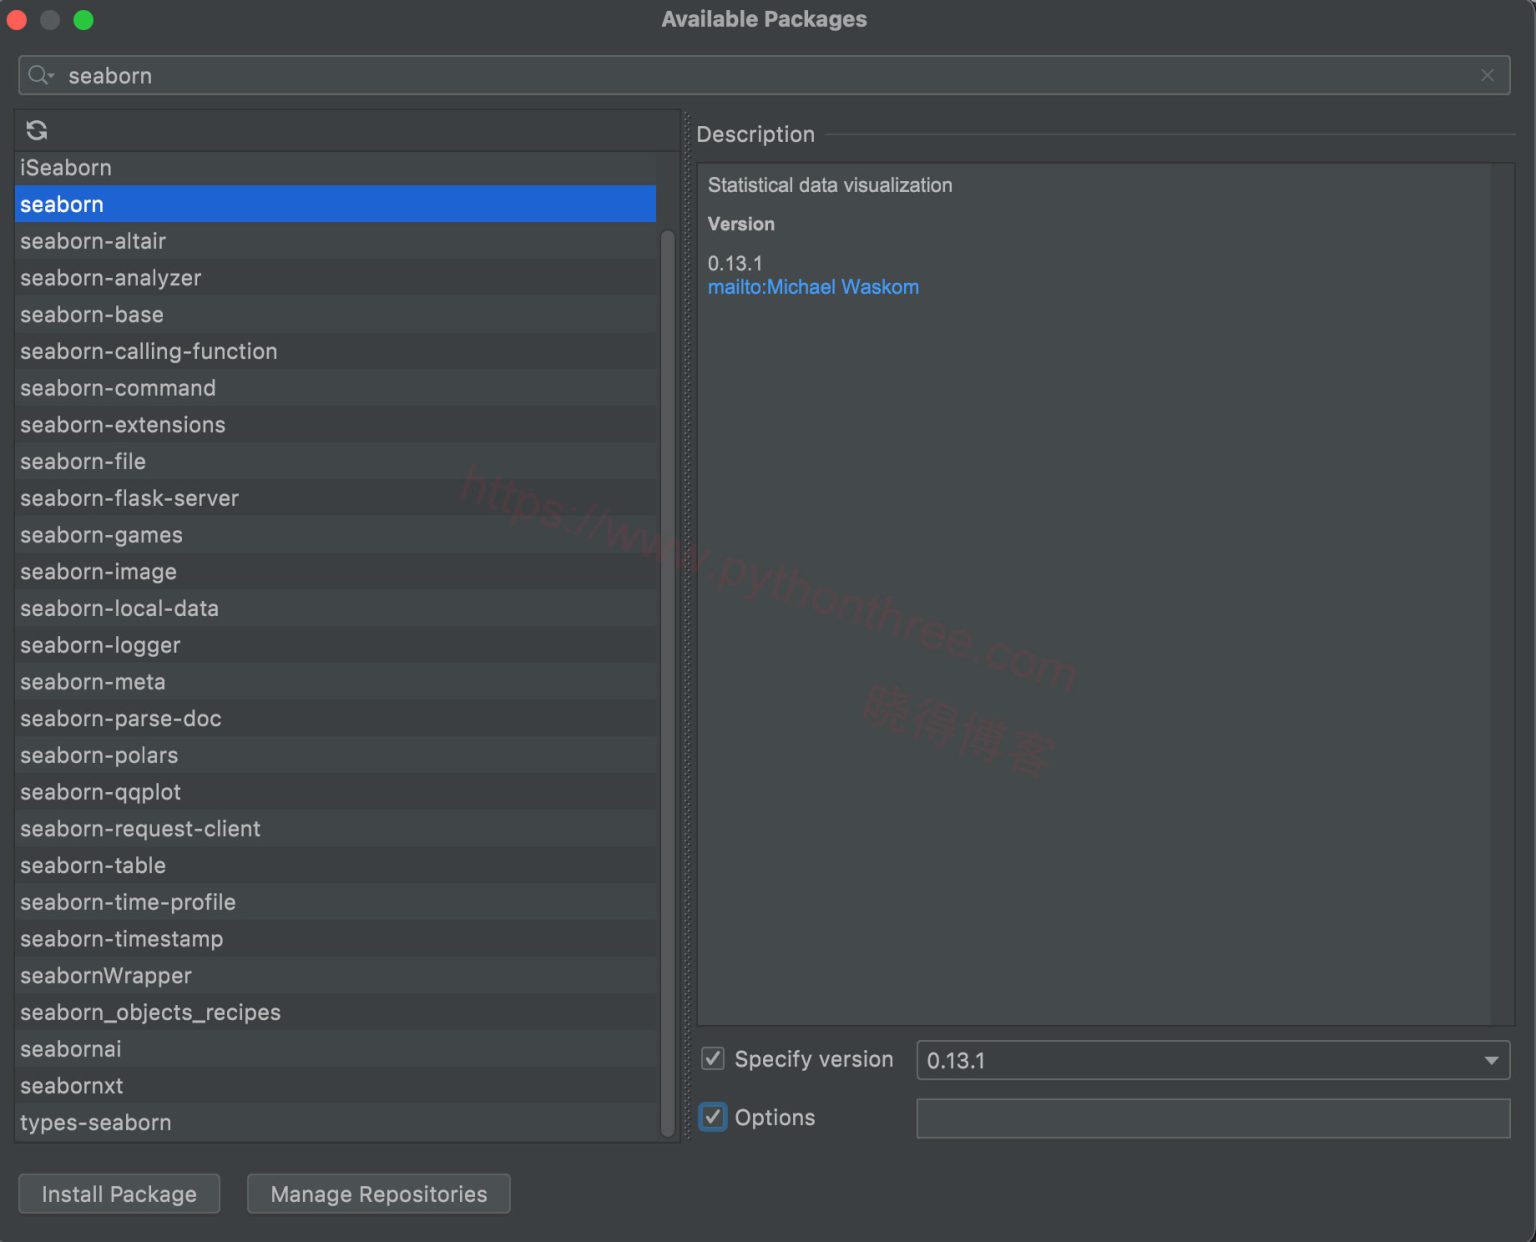Choose seaborn-qqplot from the list
The height and width of the screenshot is (1242, 1536).
click(x=100, y=792)
